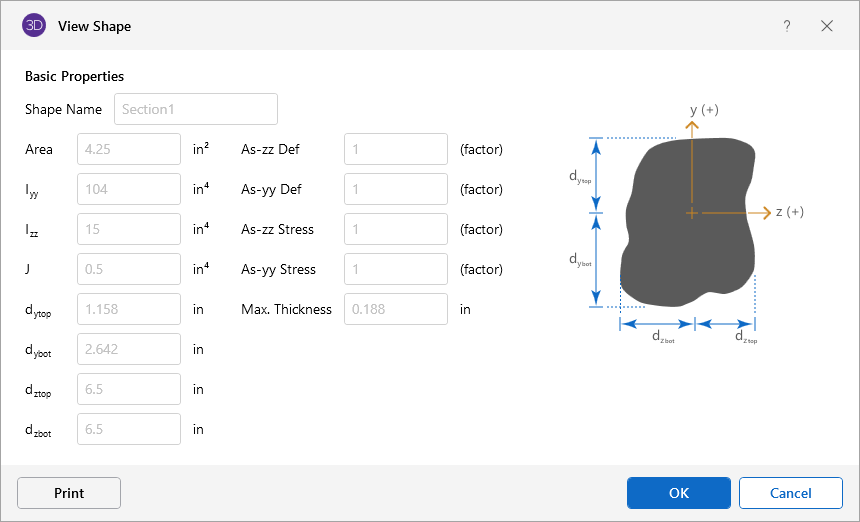Click the As-zz Stress factor field

[x=395, y=229]
